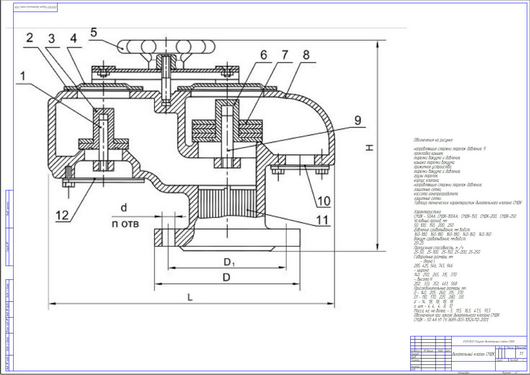Screen dimensions: 530x375
Task: Click the technical specifications text block
Action: (x=465, y=230)
